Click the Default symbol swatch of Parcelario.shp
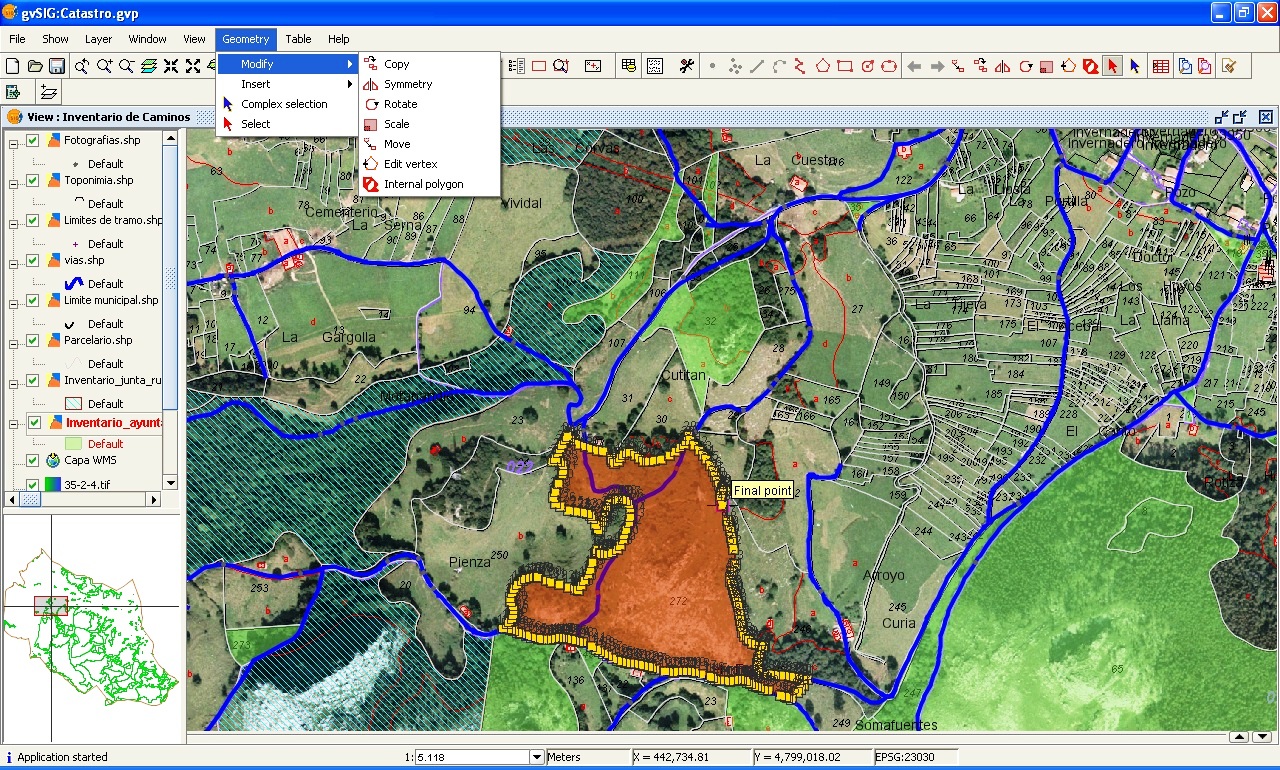 [72, 364]
